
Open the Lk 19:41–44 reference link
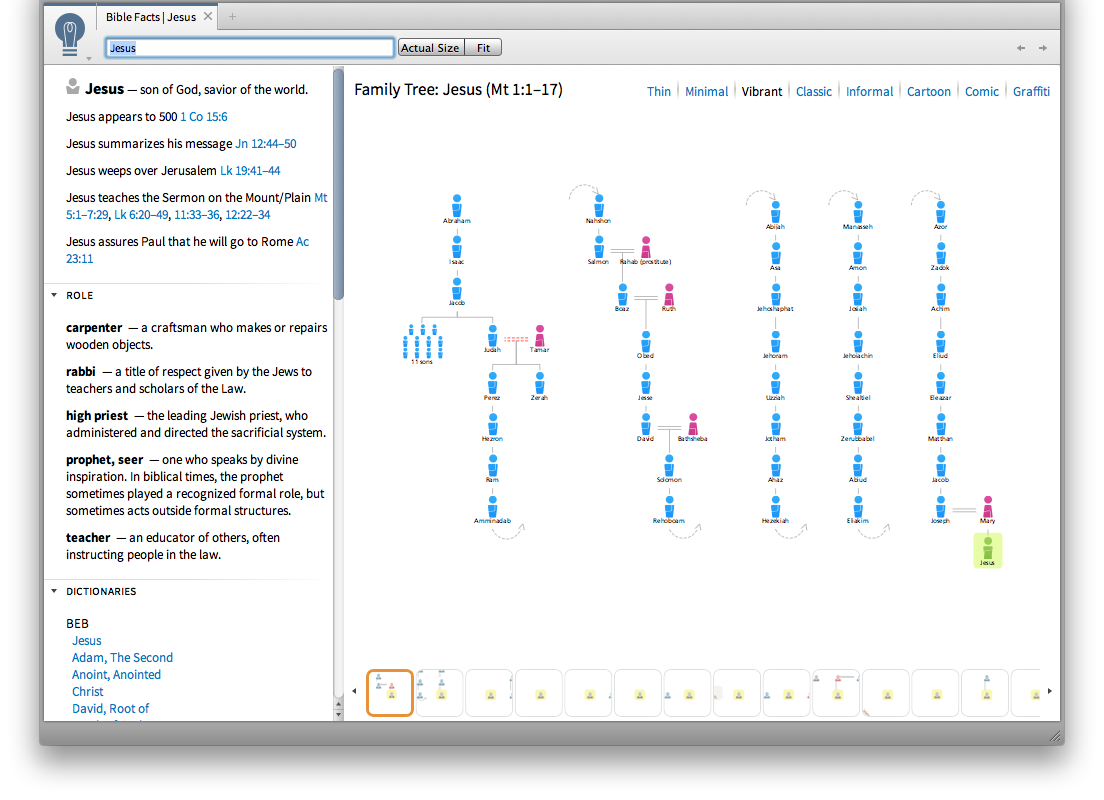(250, 171)
